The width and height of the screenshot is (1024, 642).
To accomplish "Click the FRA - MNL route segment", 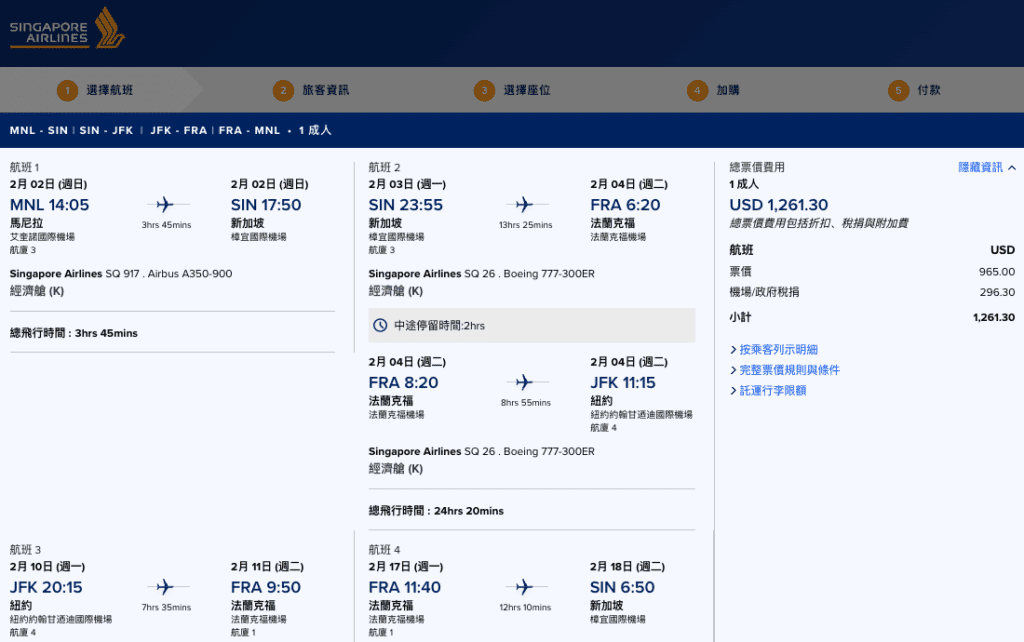I will point(249,130).
